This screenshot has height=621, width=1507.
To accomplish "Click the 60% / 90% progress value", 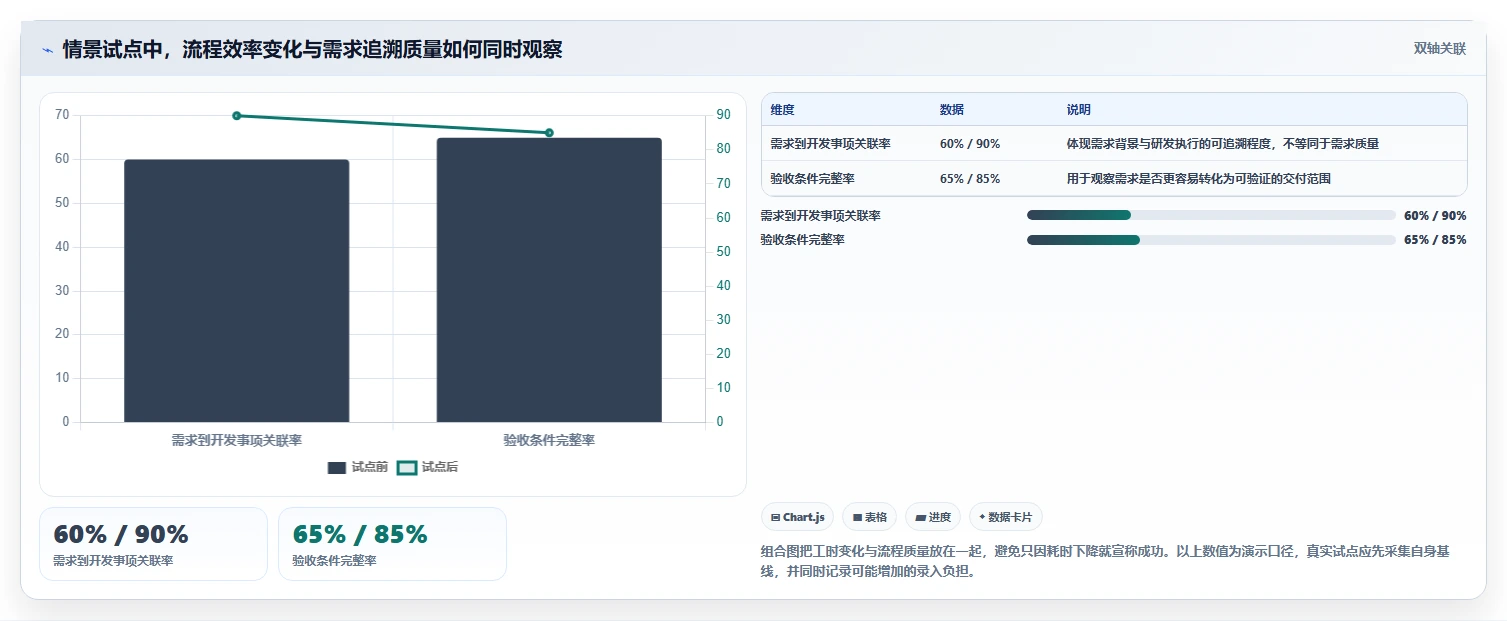I will pyautogui.click(x=1435, y=215).
